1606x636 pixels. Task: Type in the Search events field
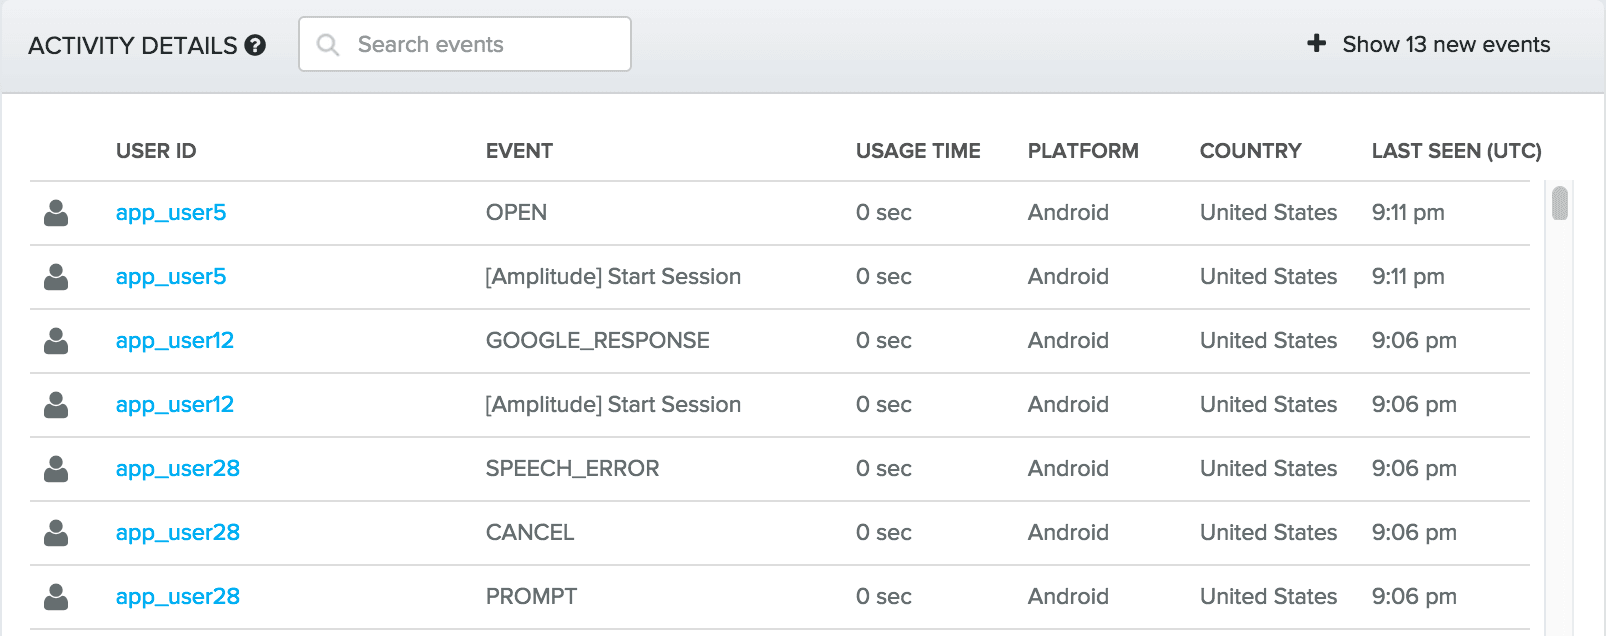[480, 45]
